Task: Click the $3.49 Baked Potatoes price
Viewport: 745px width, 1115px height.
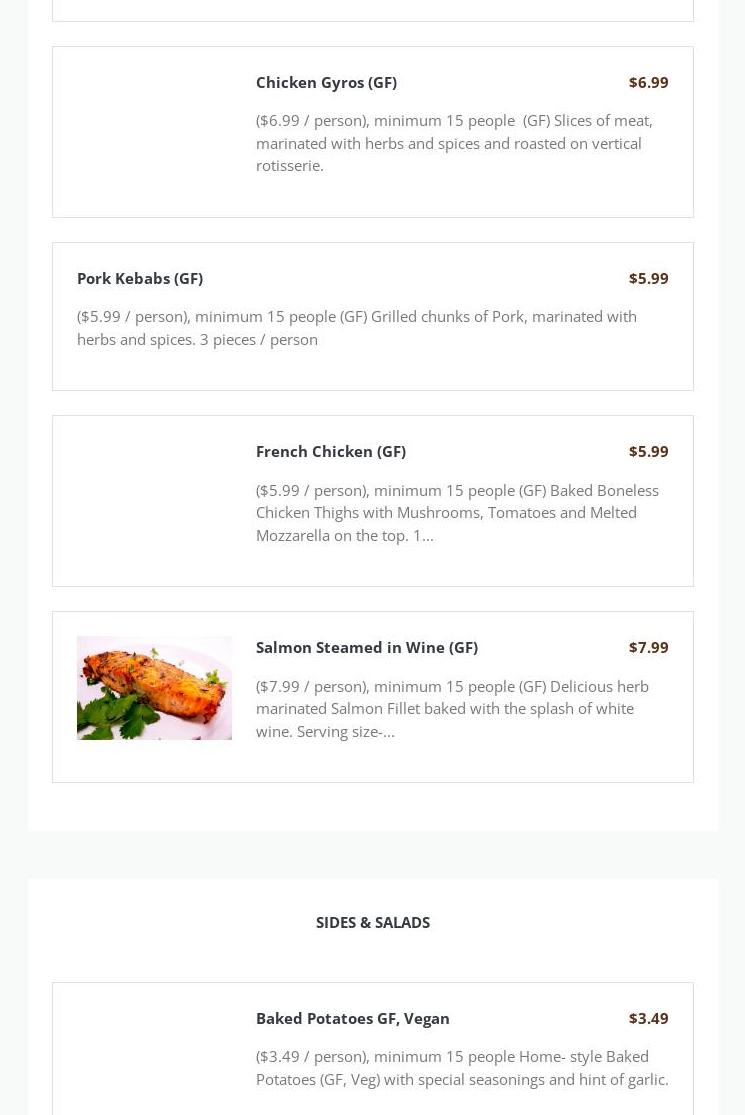Action: (x=648, y=1018)
